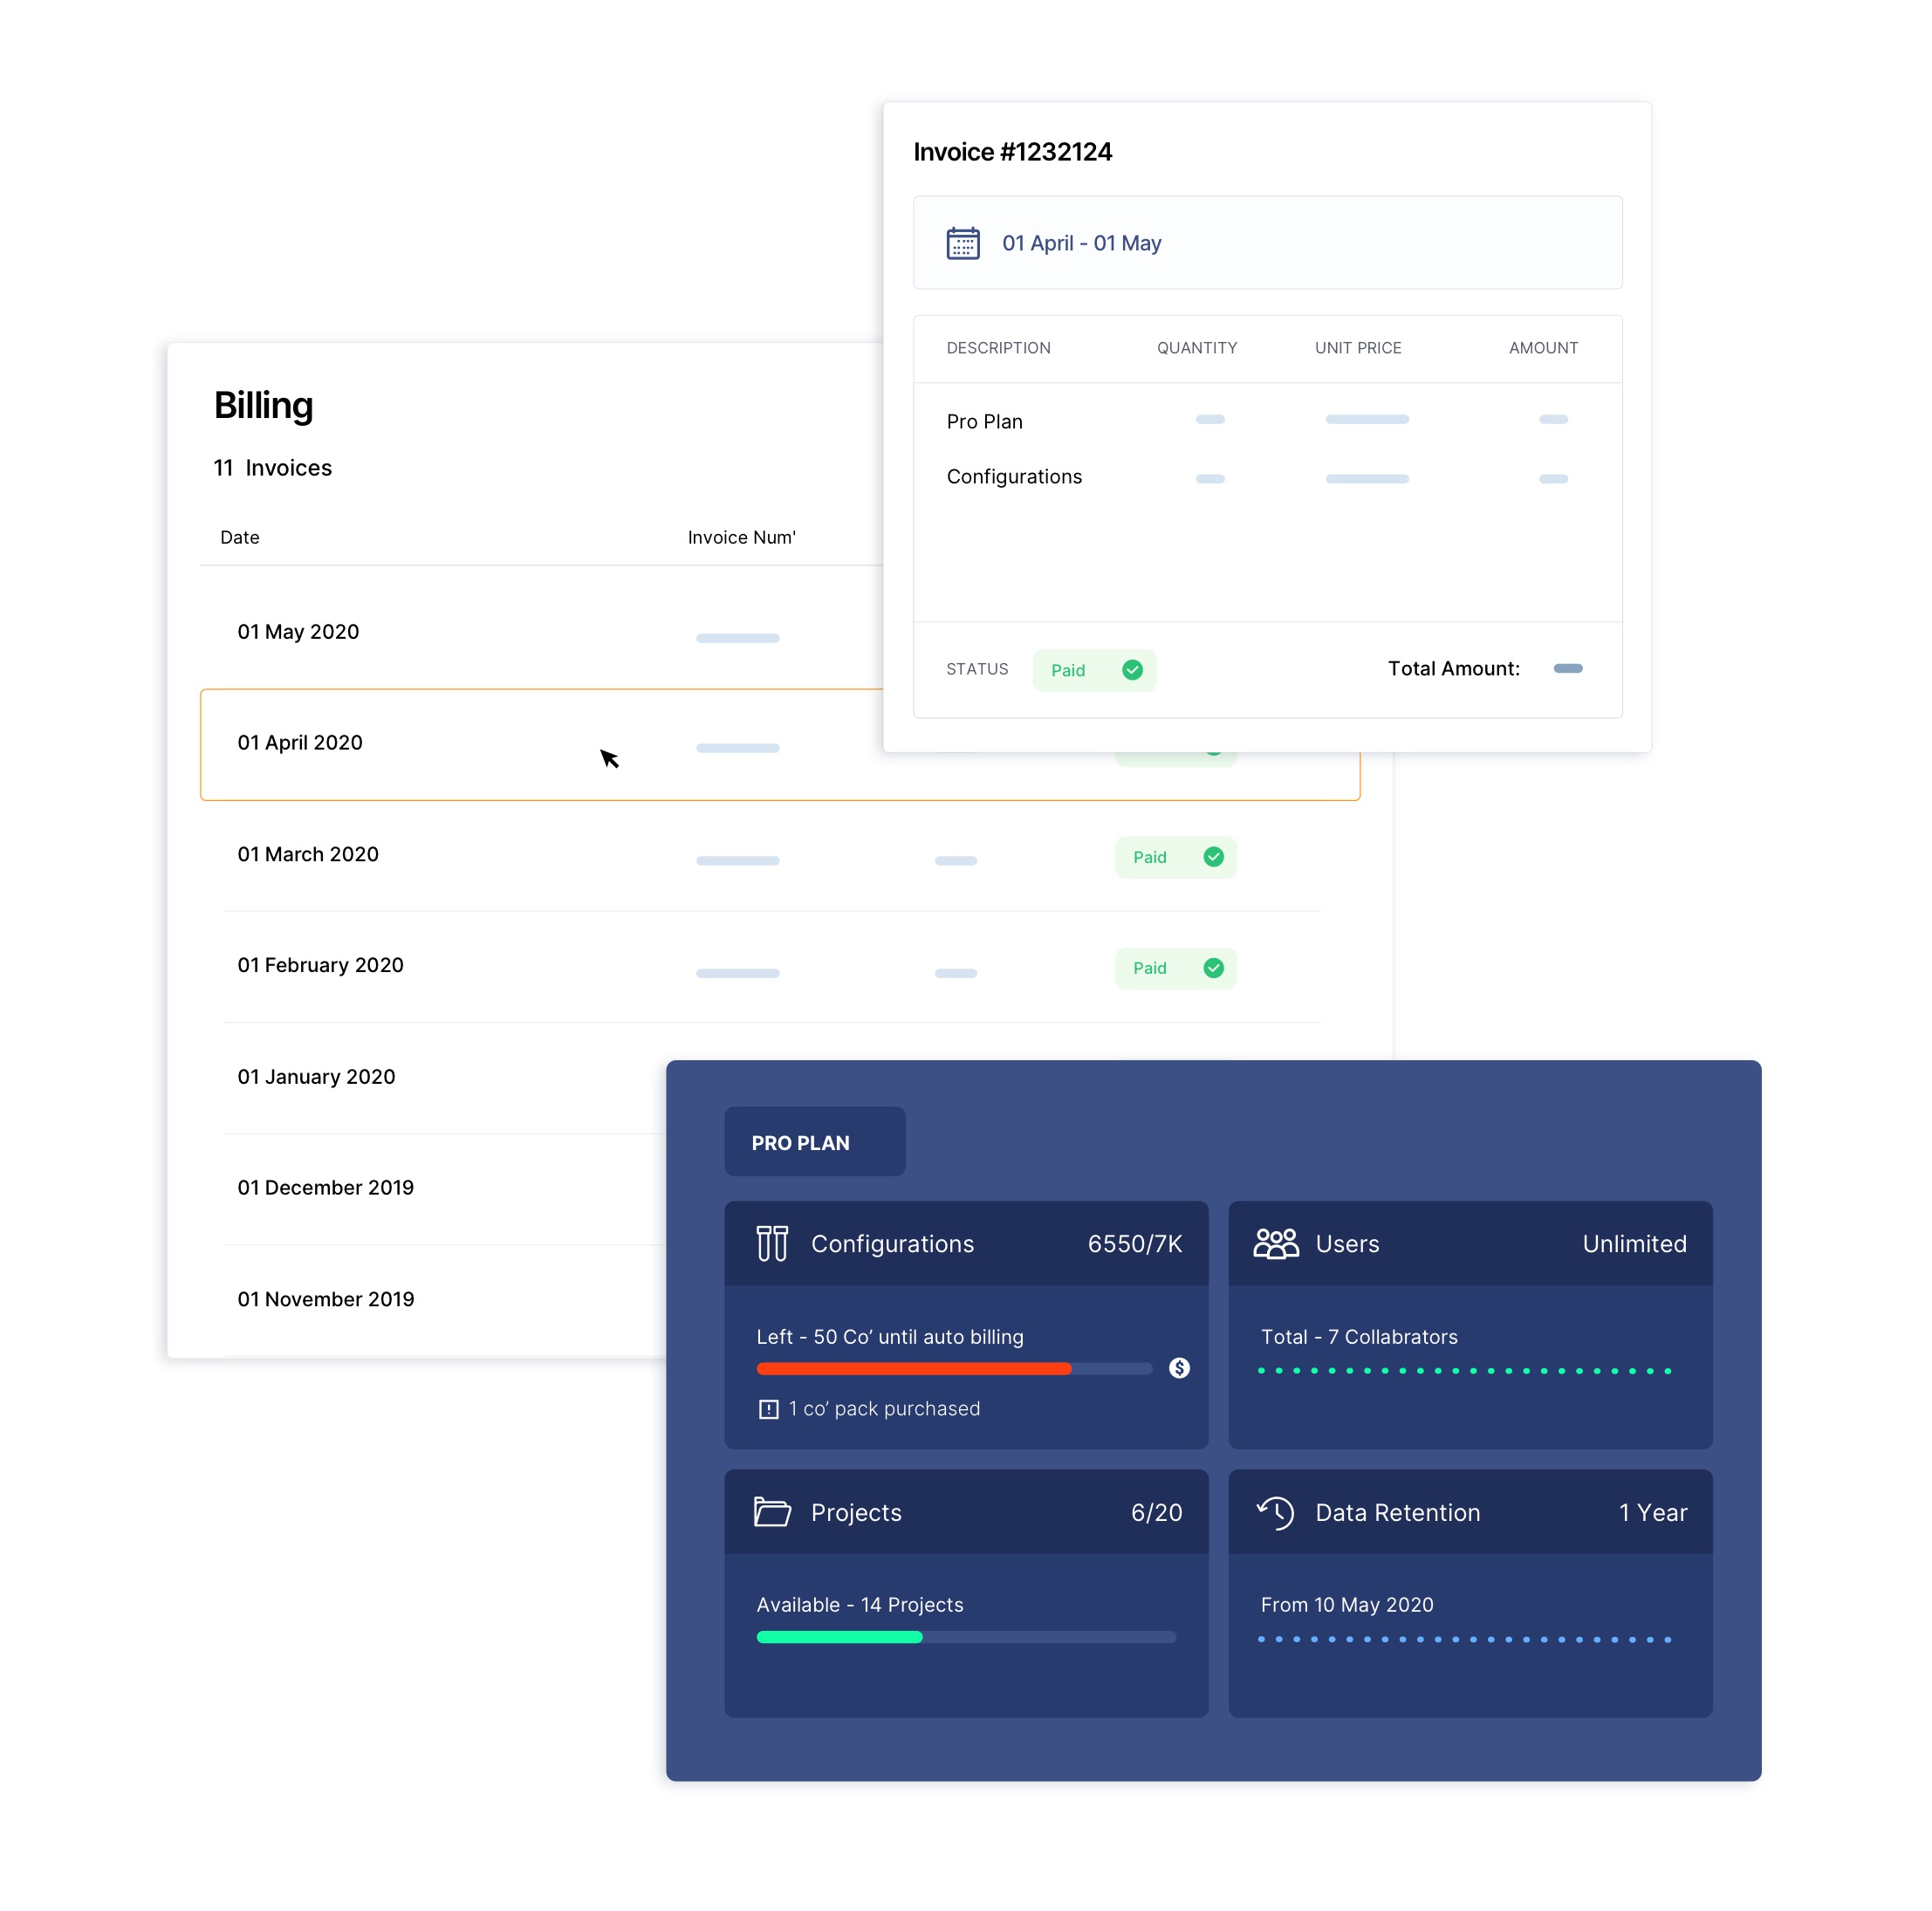Click Available - 14 Projects text
The image size is (1932, 1911).
pyautogui.click(x=860, y=1605)
